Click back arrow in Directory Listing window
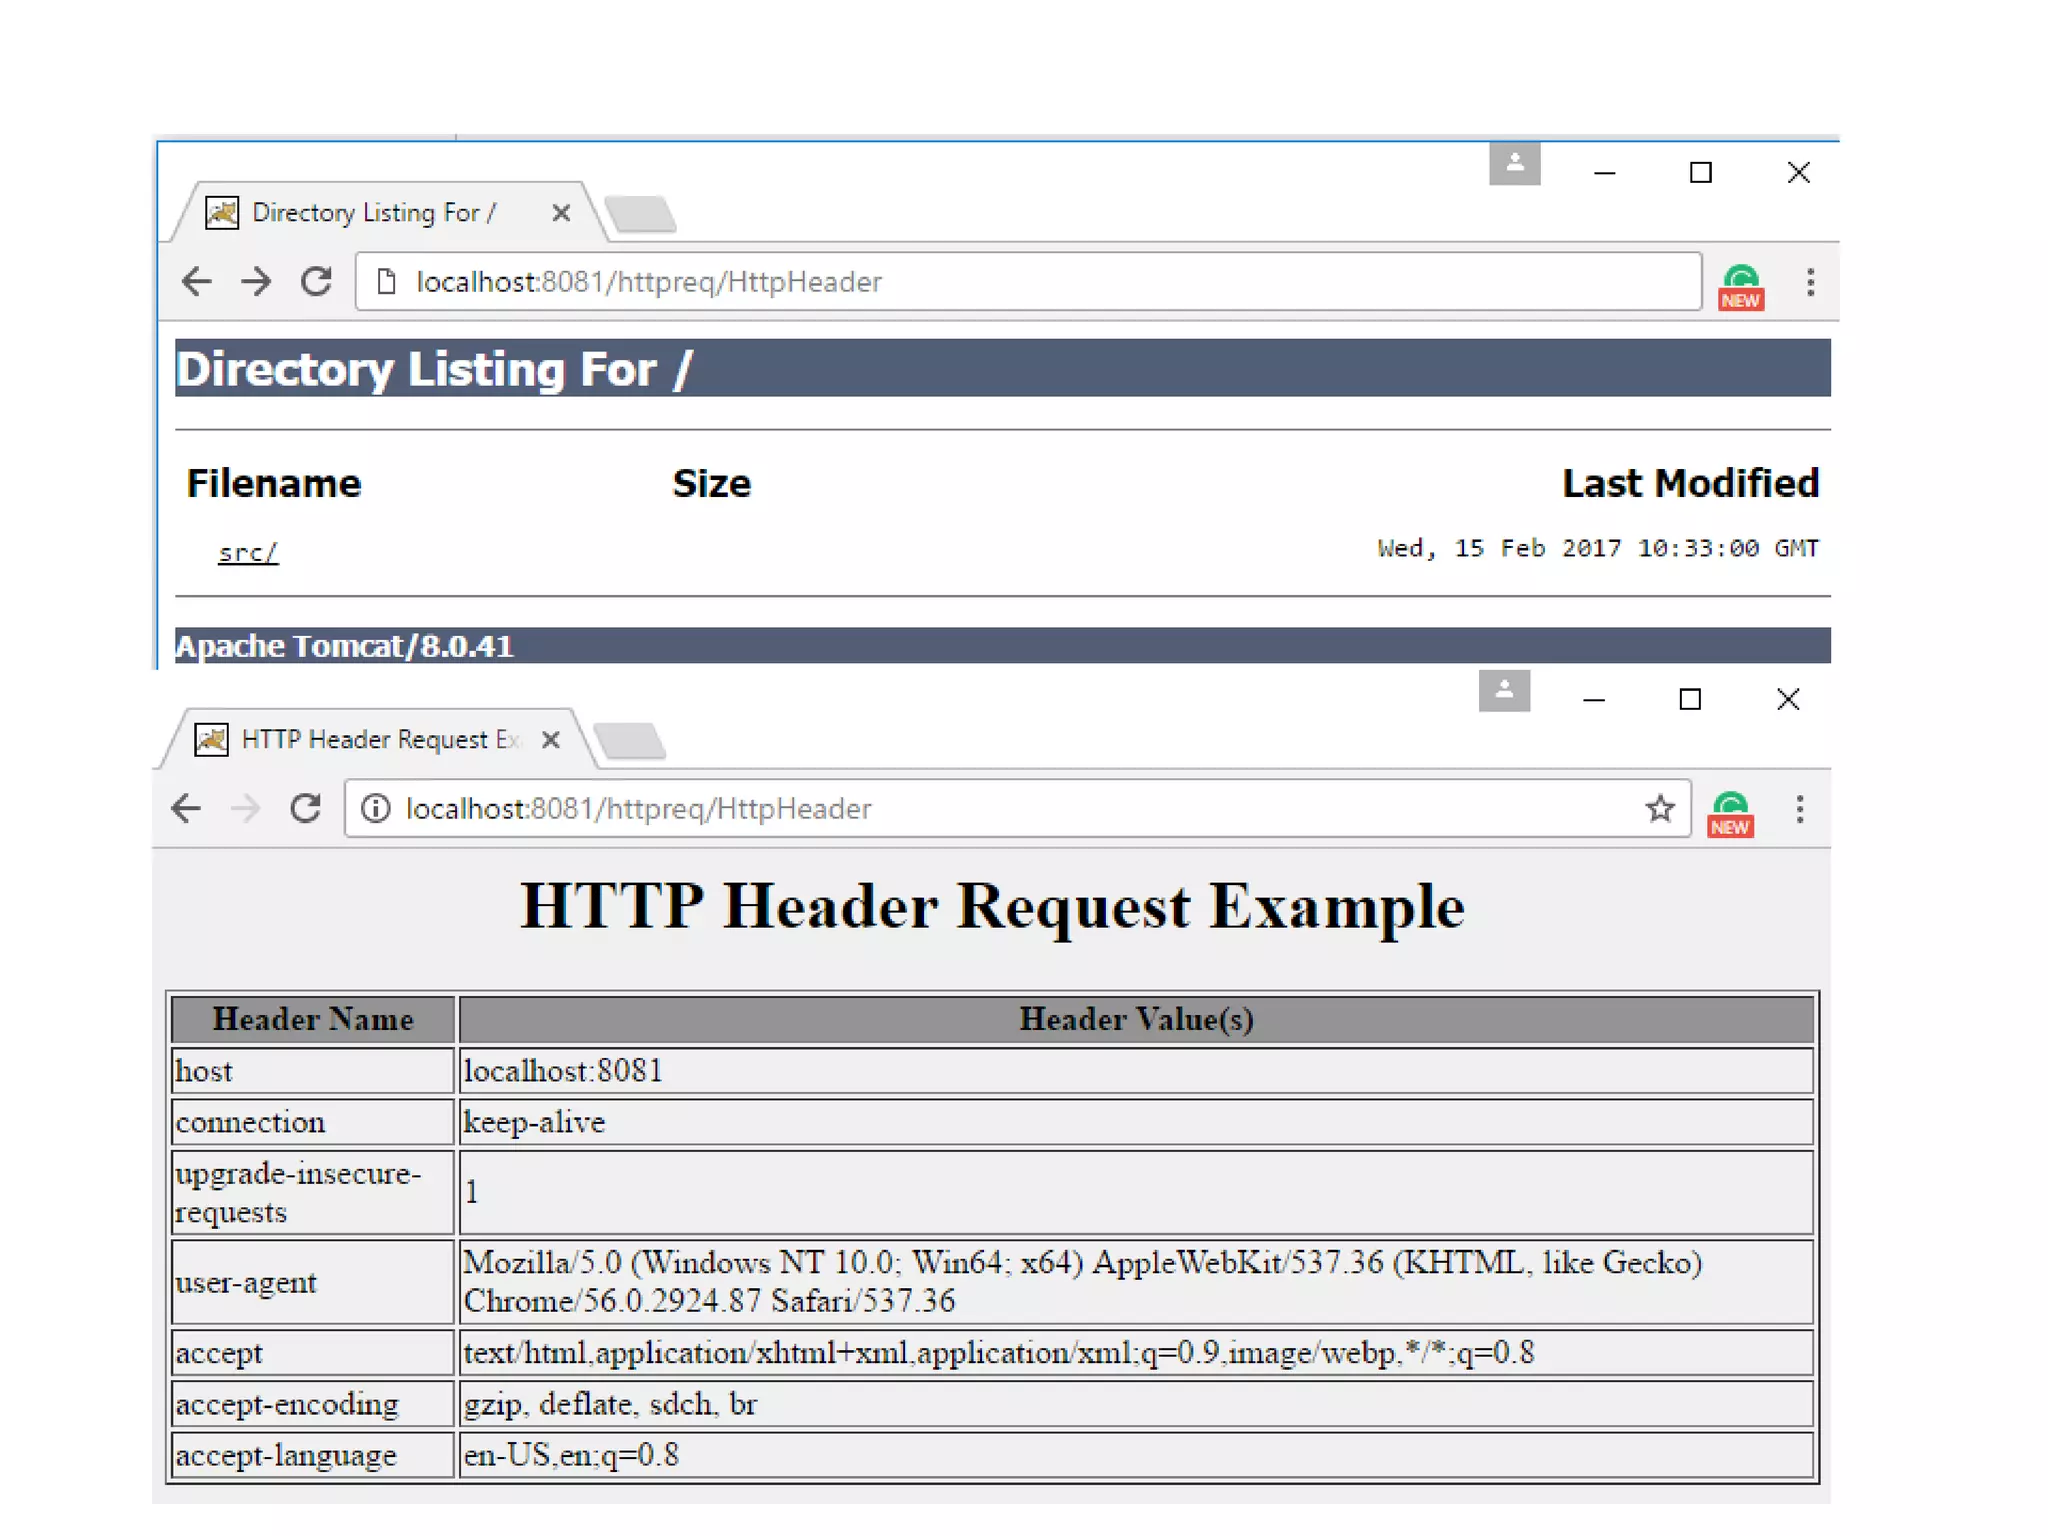2048x1536 pixels. pos(197,282)
